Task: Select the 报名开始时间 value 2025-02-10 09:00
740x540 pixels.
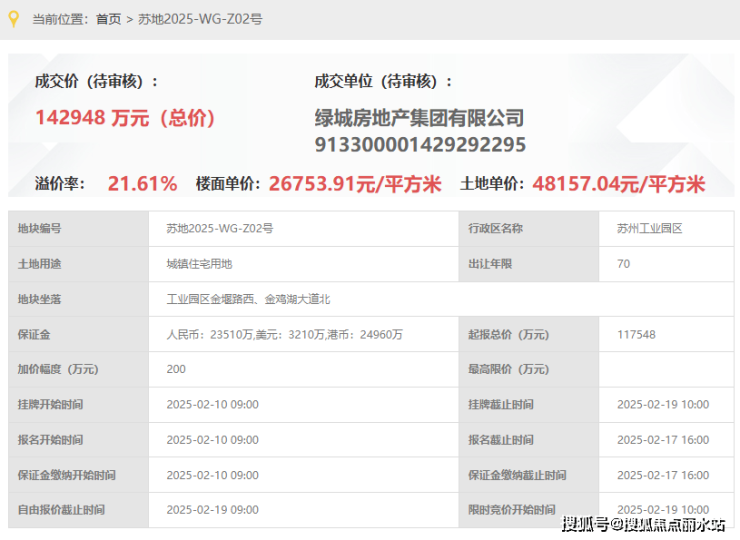Action: 212,440
